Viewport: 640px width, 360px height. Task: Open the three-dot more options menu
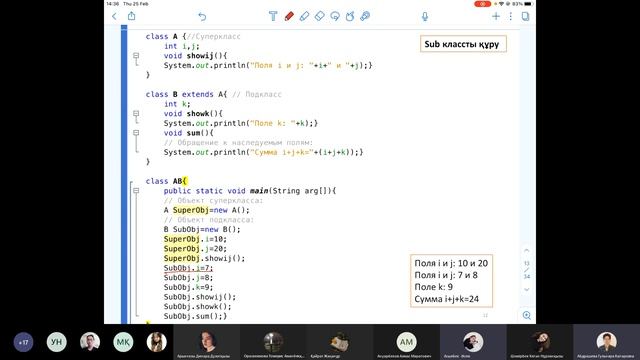[x=510, y=16]
